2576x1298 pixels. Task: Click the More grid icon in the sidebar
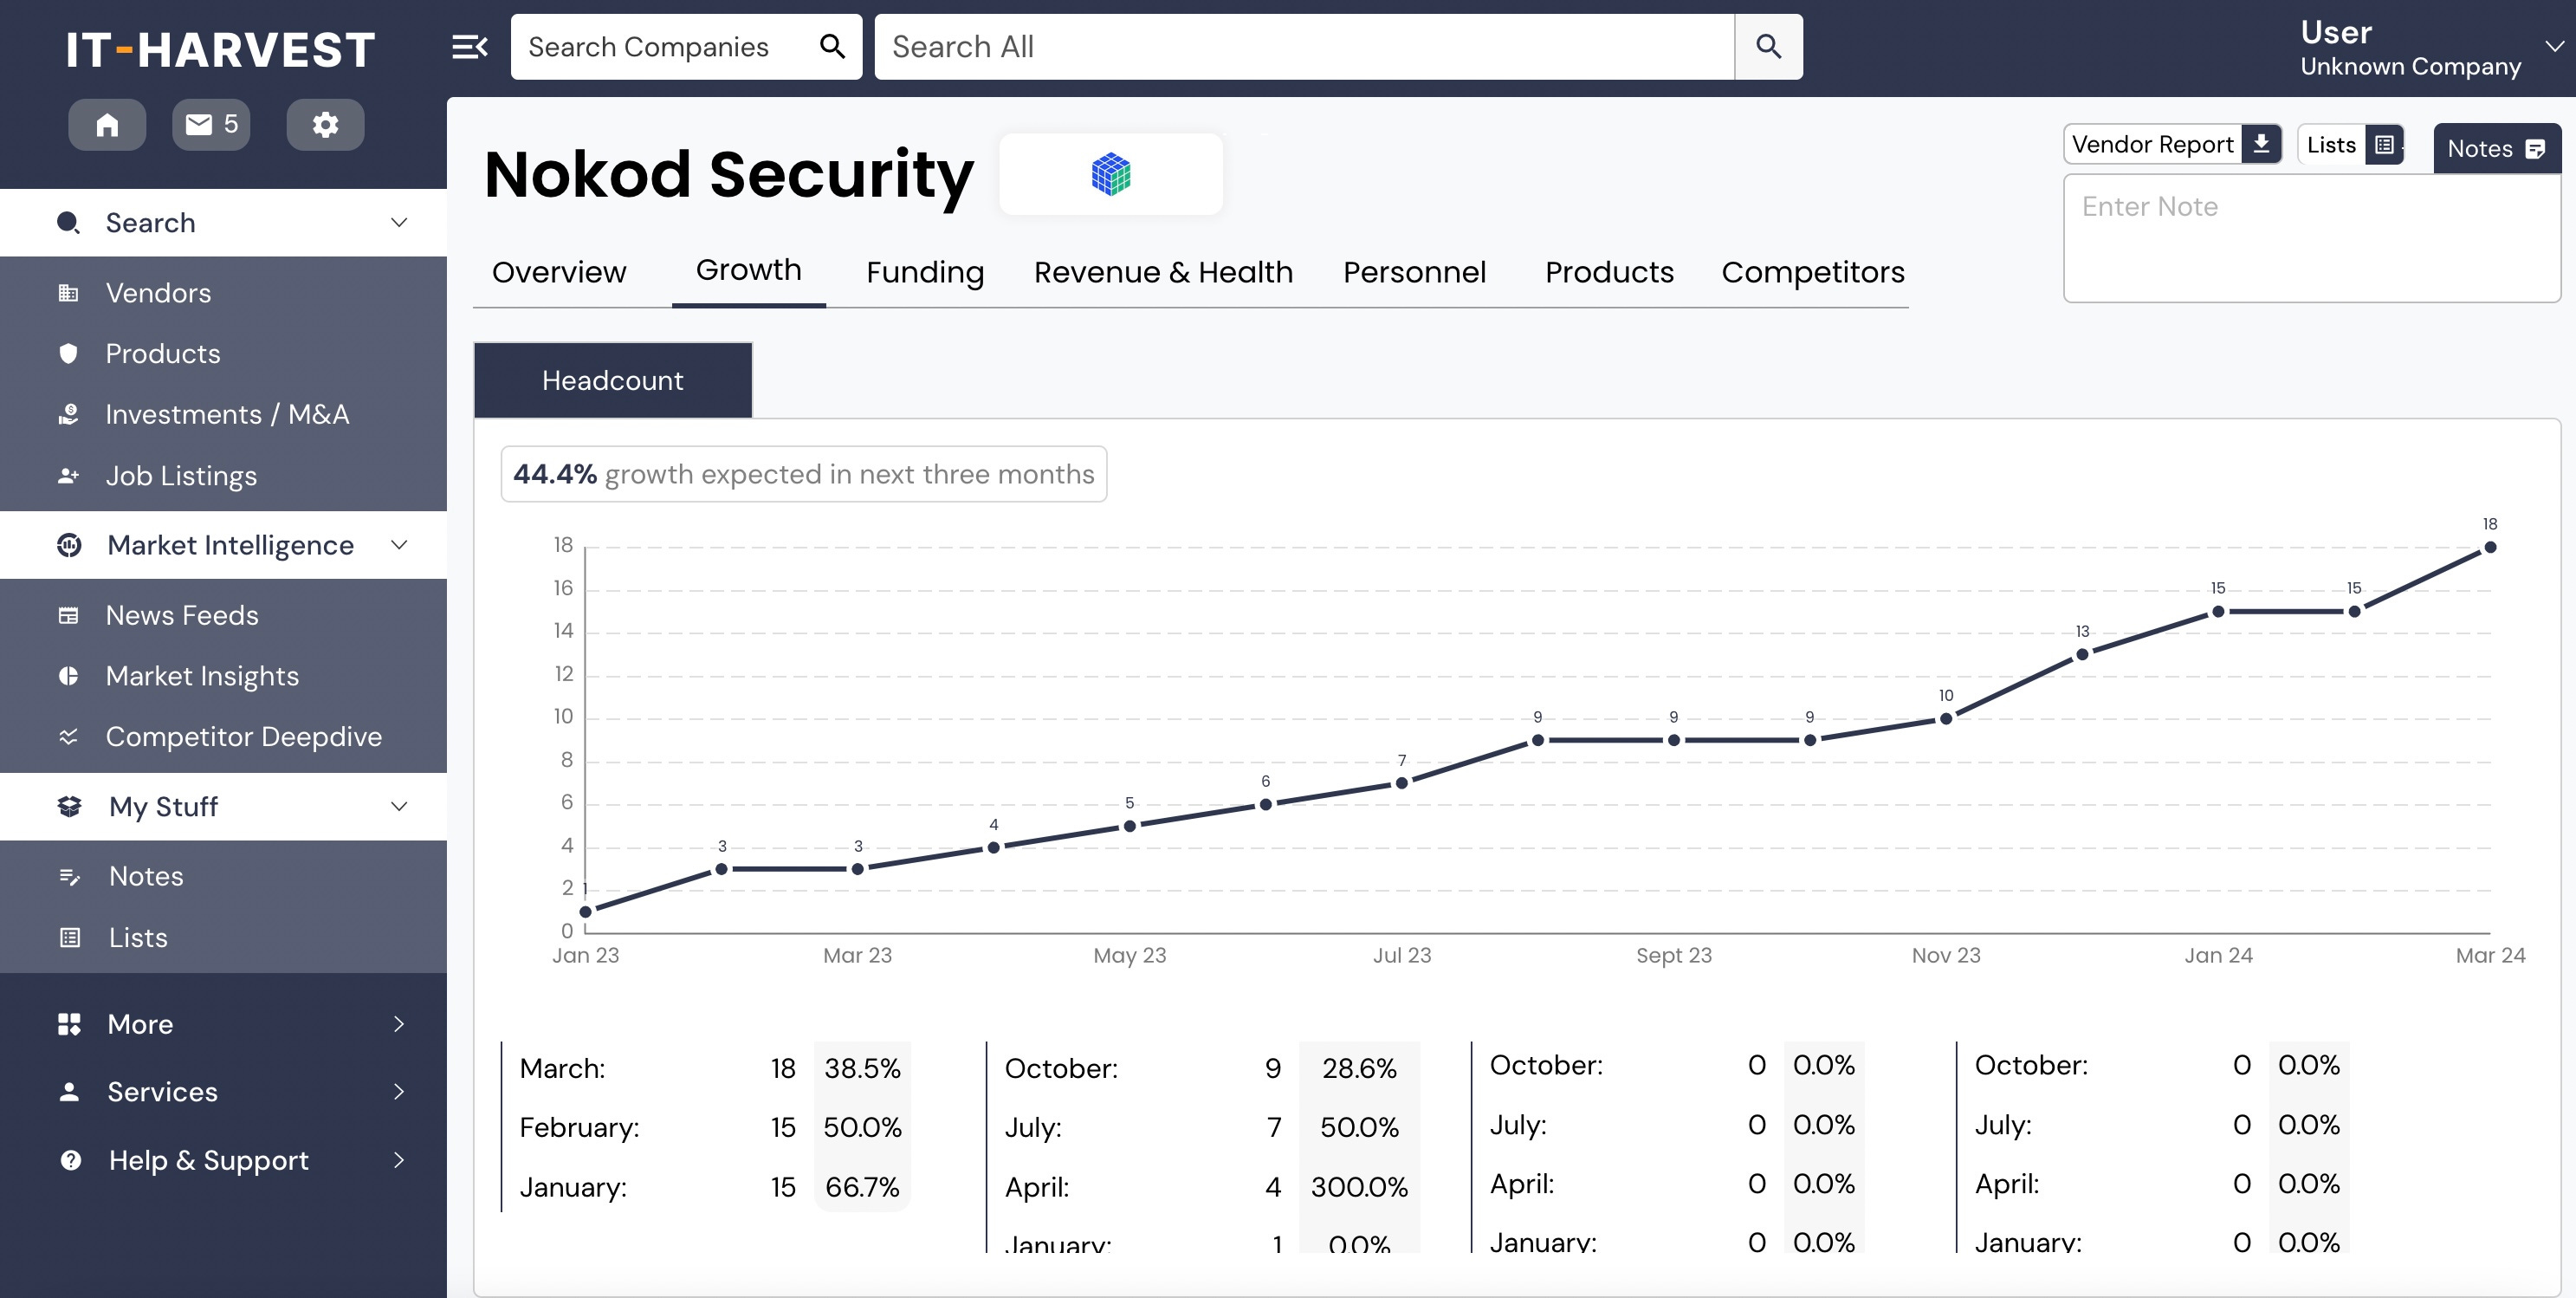click(69, 1024)
